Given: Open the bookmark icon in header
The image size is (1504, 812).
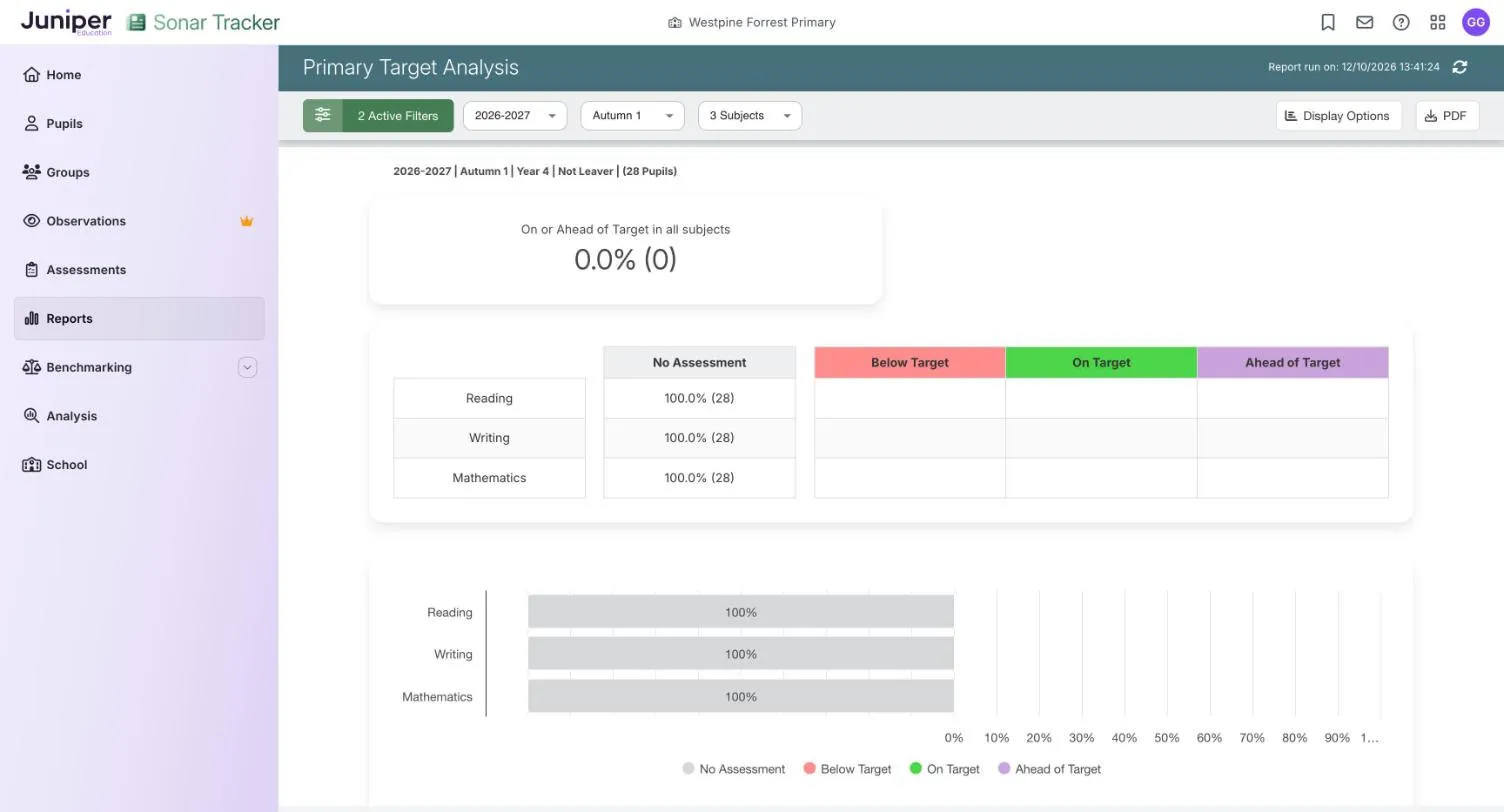Looking at the screenshot, I should tap(1328, 22).
